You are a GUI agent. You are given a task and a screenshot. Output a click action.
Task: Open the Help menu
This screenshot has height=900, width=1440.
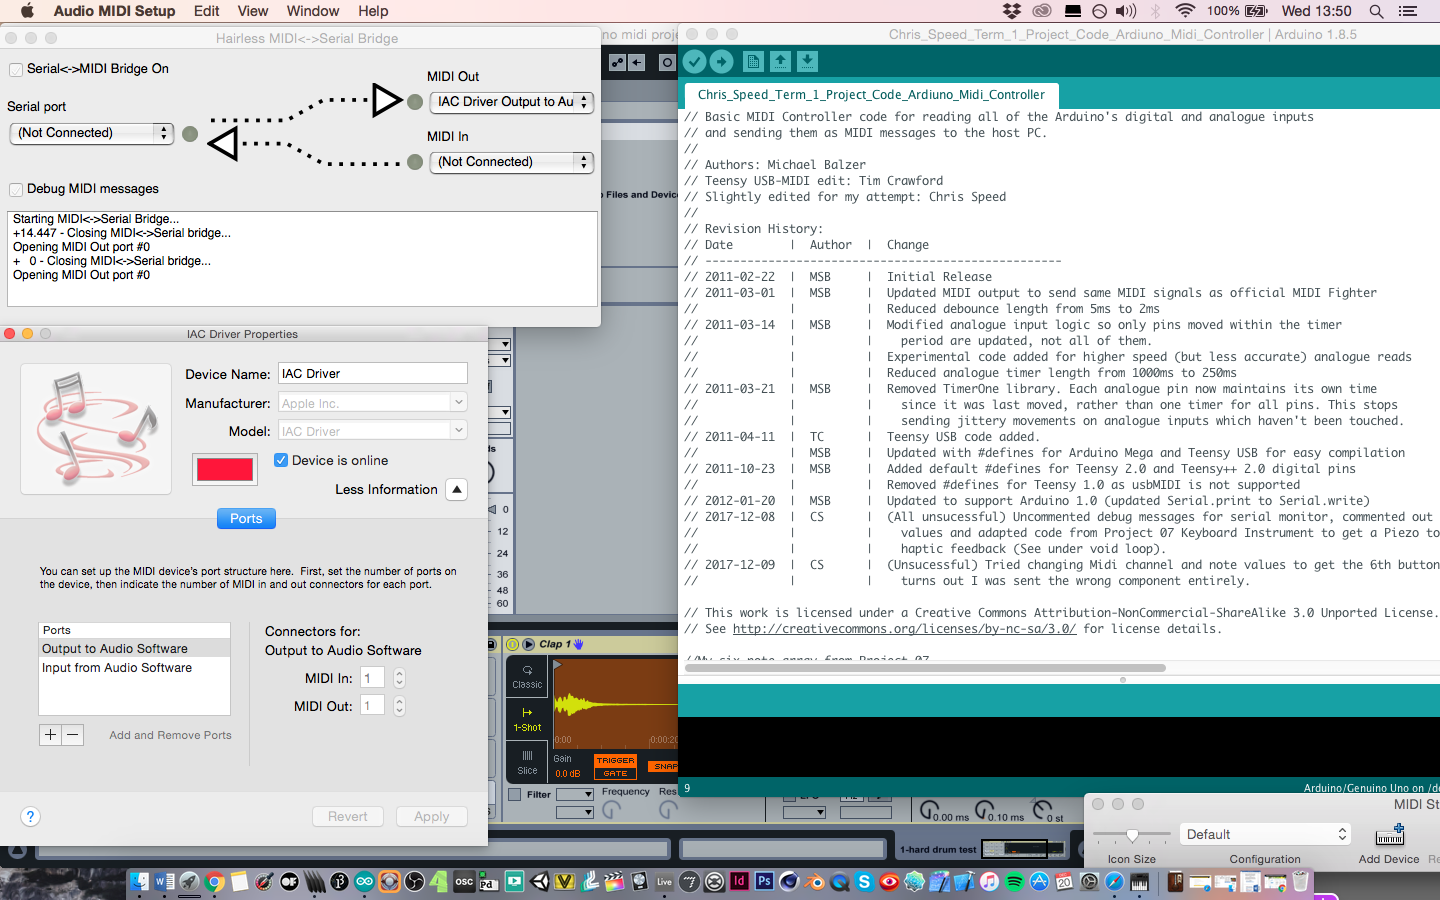(373, 11)
